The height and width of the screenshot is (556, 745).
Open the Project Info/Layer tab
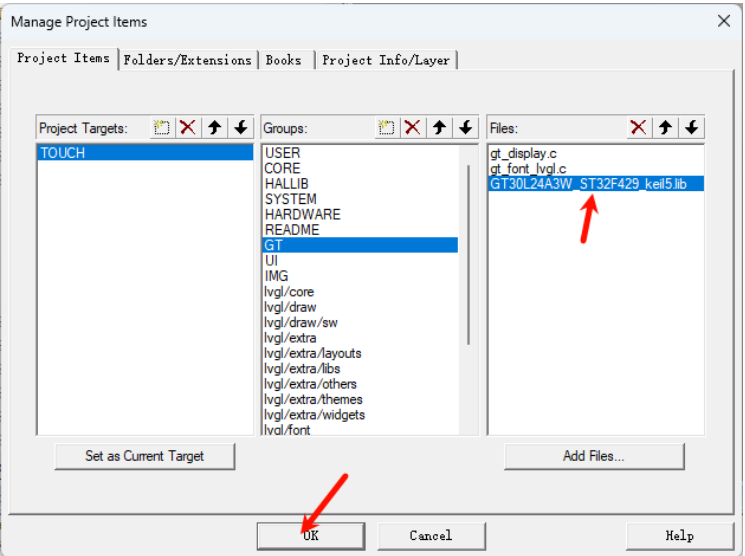[386, 60]
